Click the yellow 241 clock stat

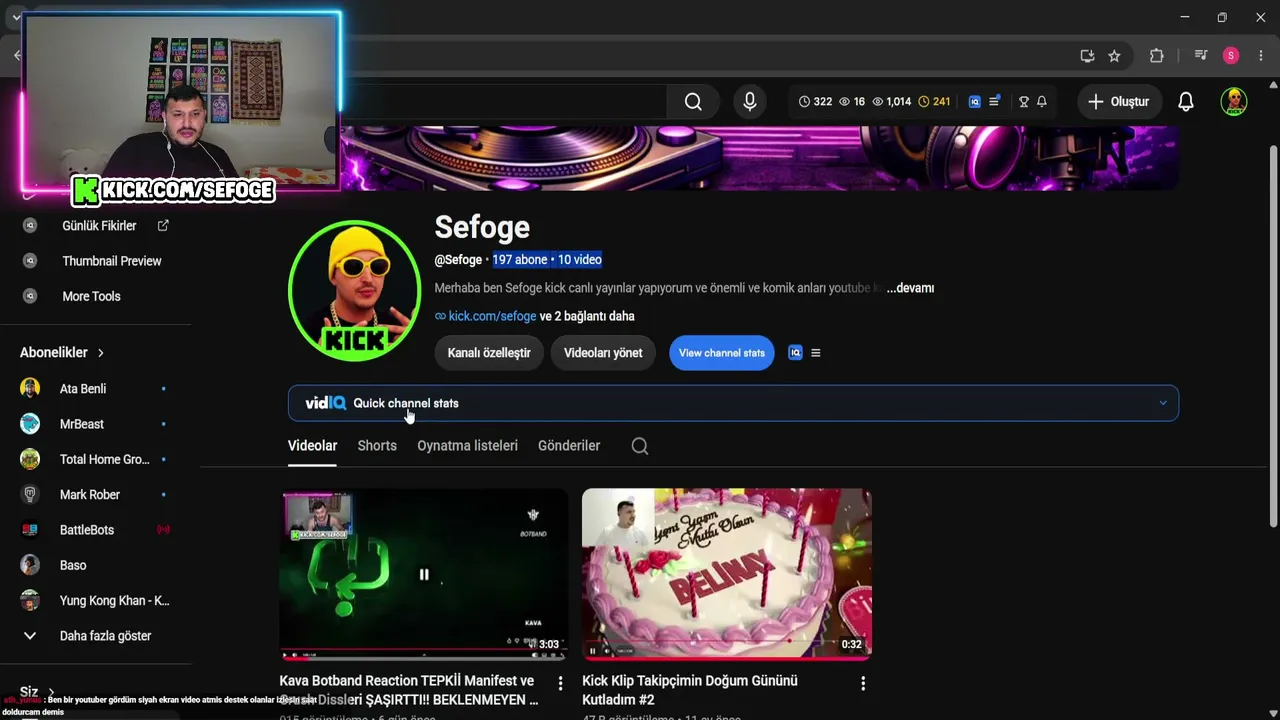tap(934, 101)
